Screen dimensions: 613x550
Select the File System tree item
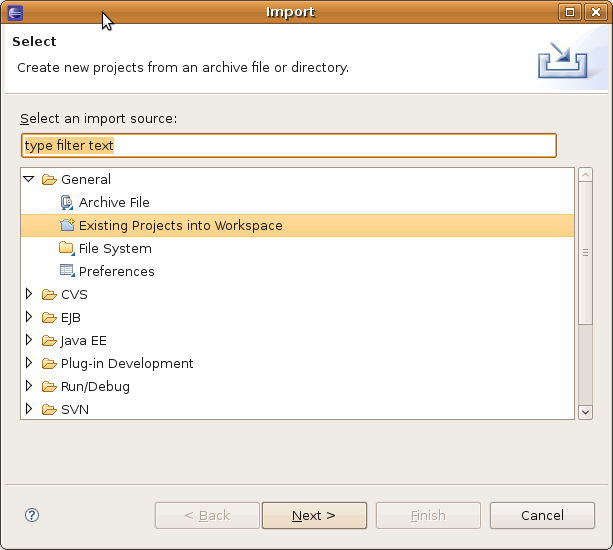(x=115, y=248)
